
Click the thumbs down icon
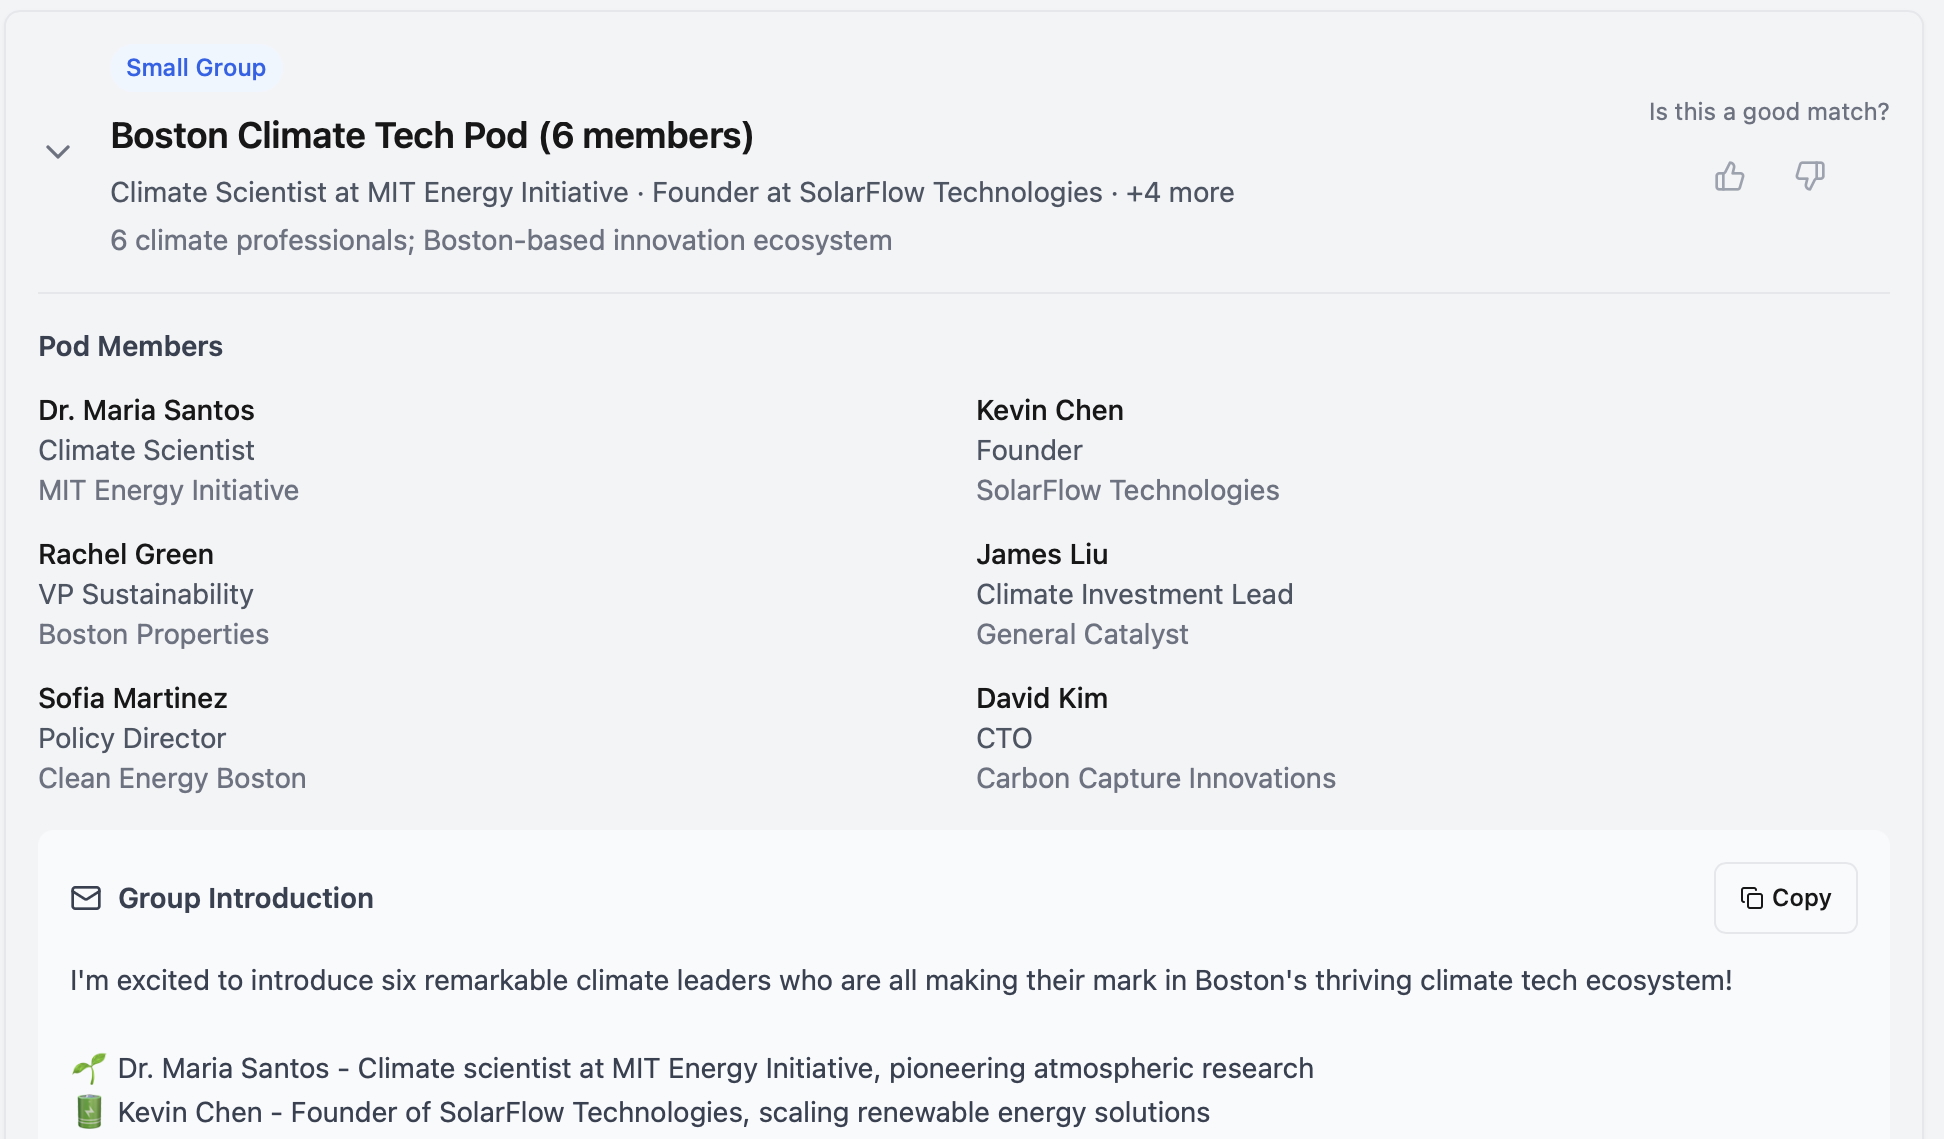click(1809, 176)
